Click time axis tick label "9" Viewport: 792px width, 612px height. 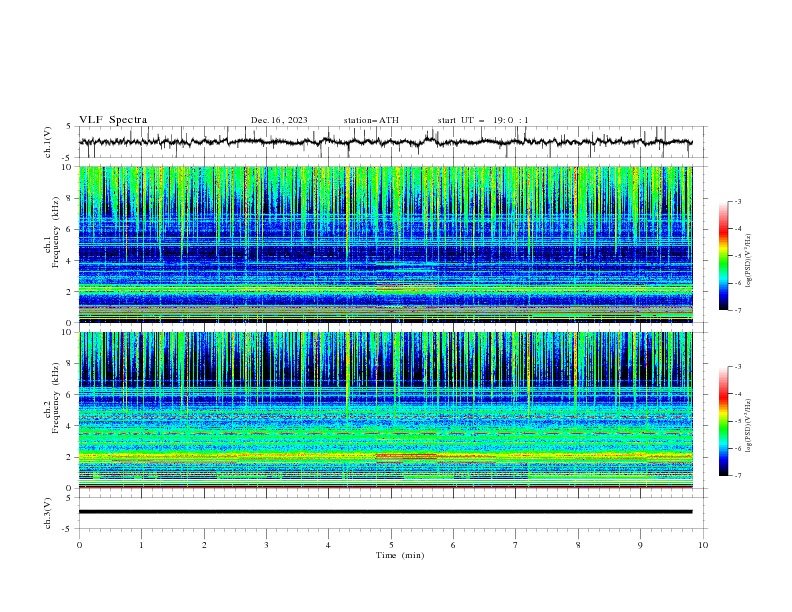640,545
